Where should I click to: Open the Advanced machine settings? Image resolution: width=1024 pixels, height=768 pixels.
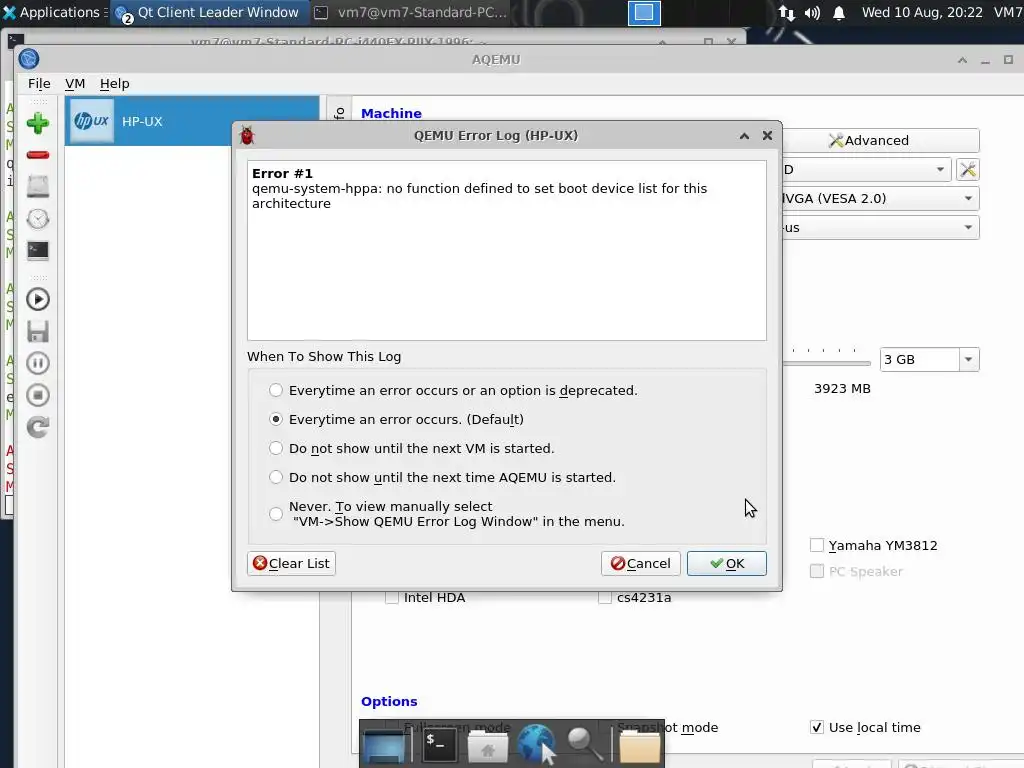[880, 140]
